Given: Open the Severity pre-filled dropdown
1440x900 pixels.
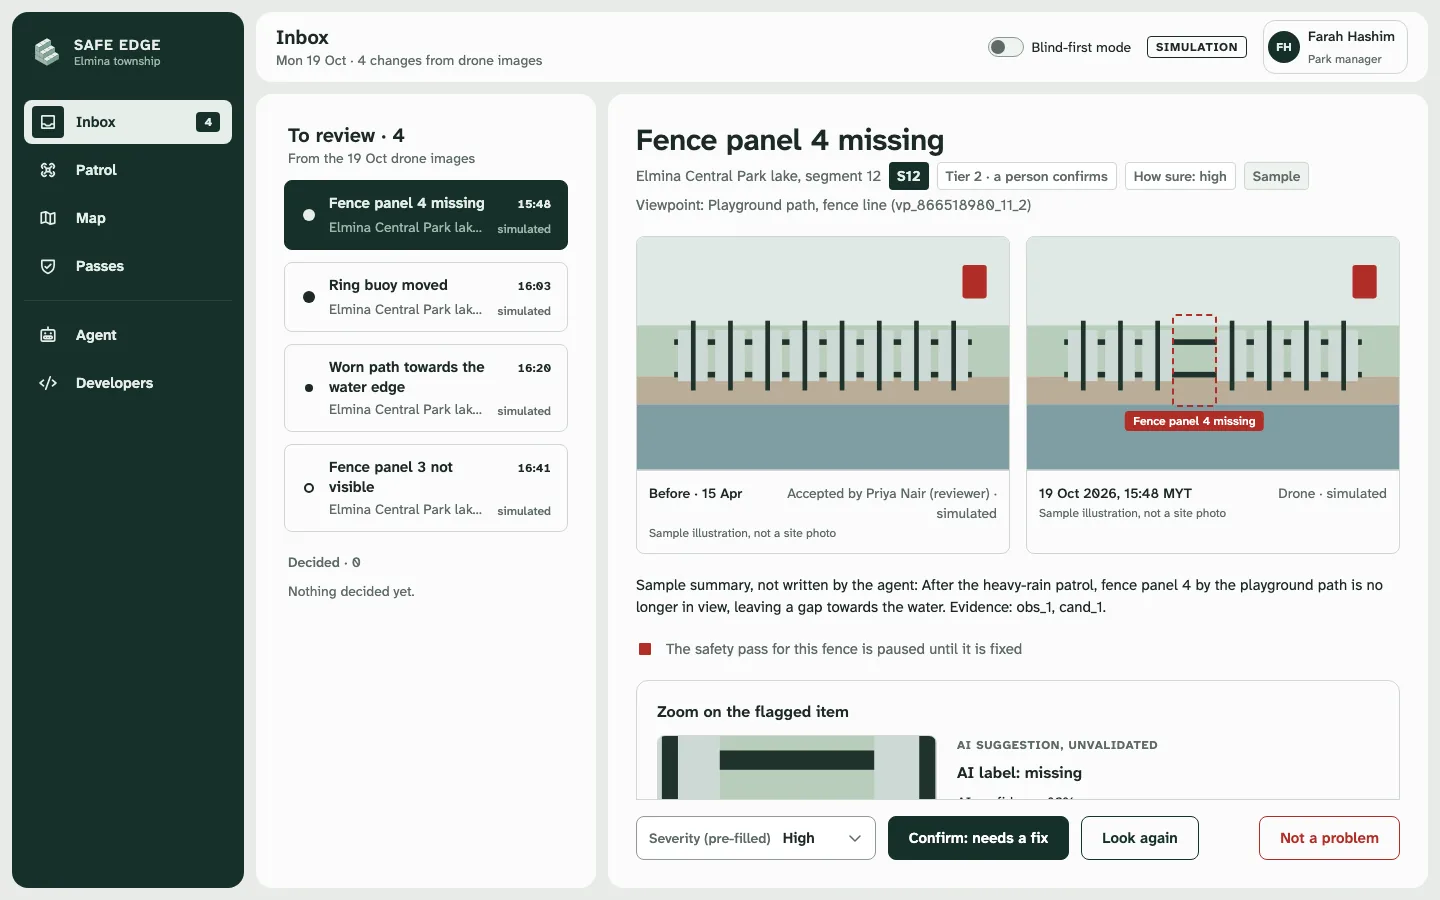Looking at the screenshot, I should point(756,838).
